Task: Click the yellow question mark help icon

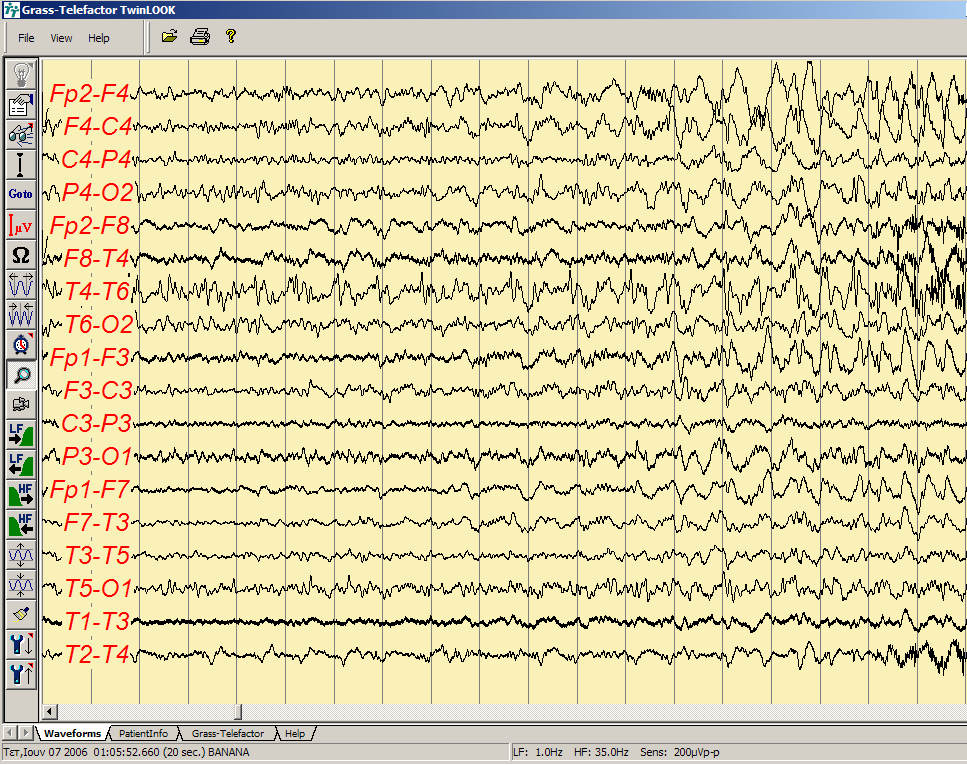Action: [x=231, y=36]
